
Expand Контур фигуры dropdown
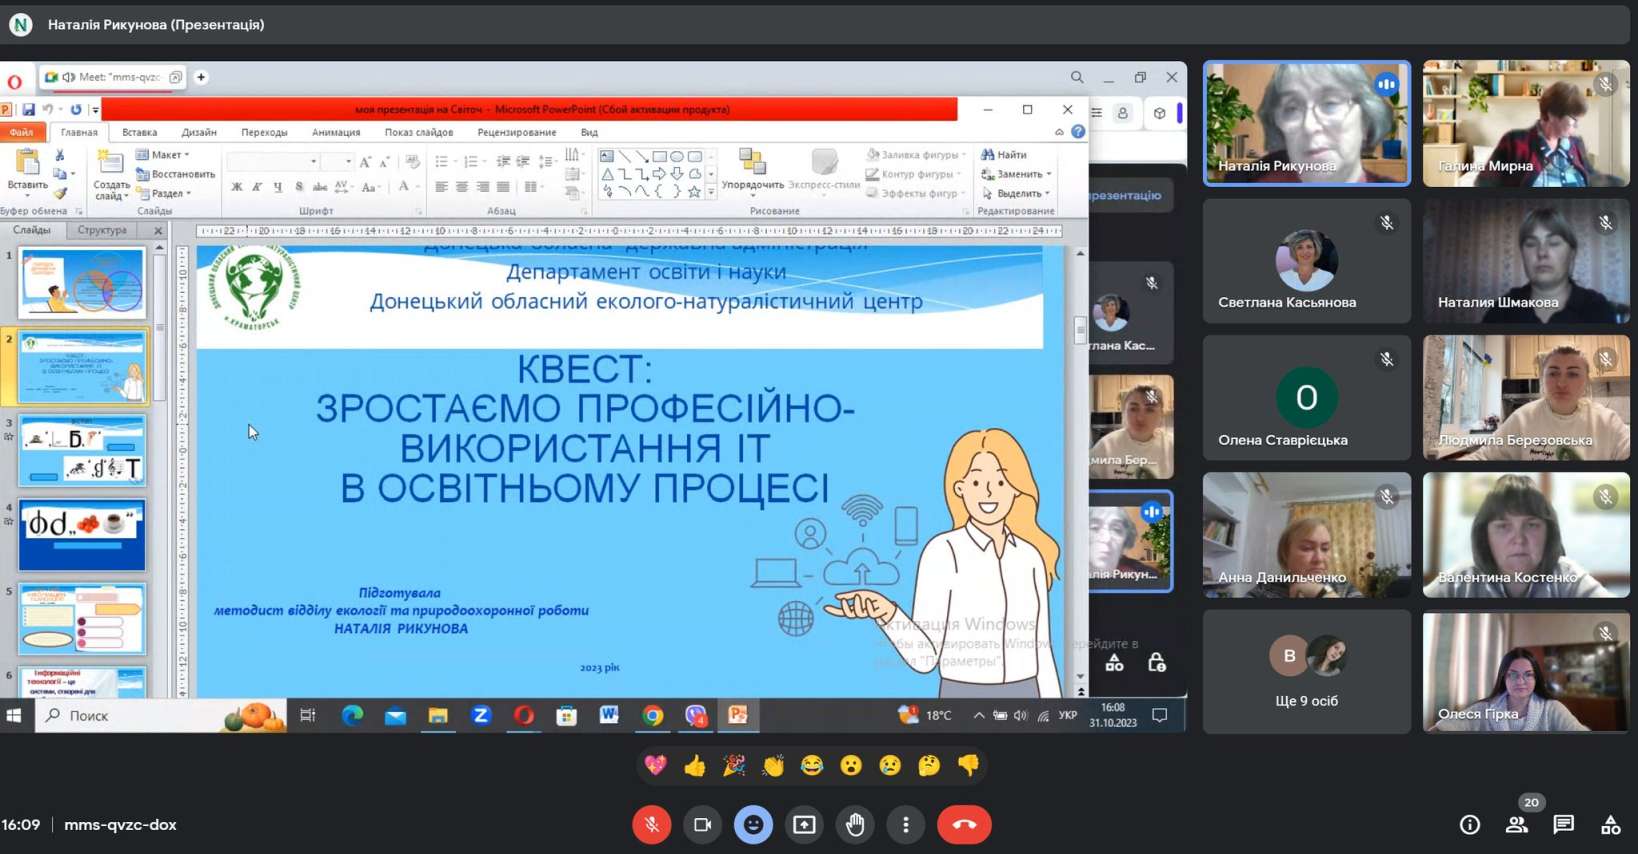tap(915, 174)
